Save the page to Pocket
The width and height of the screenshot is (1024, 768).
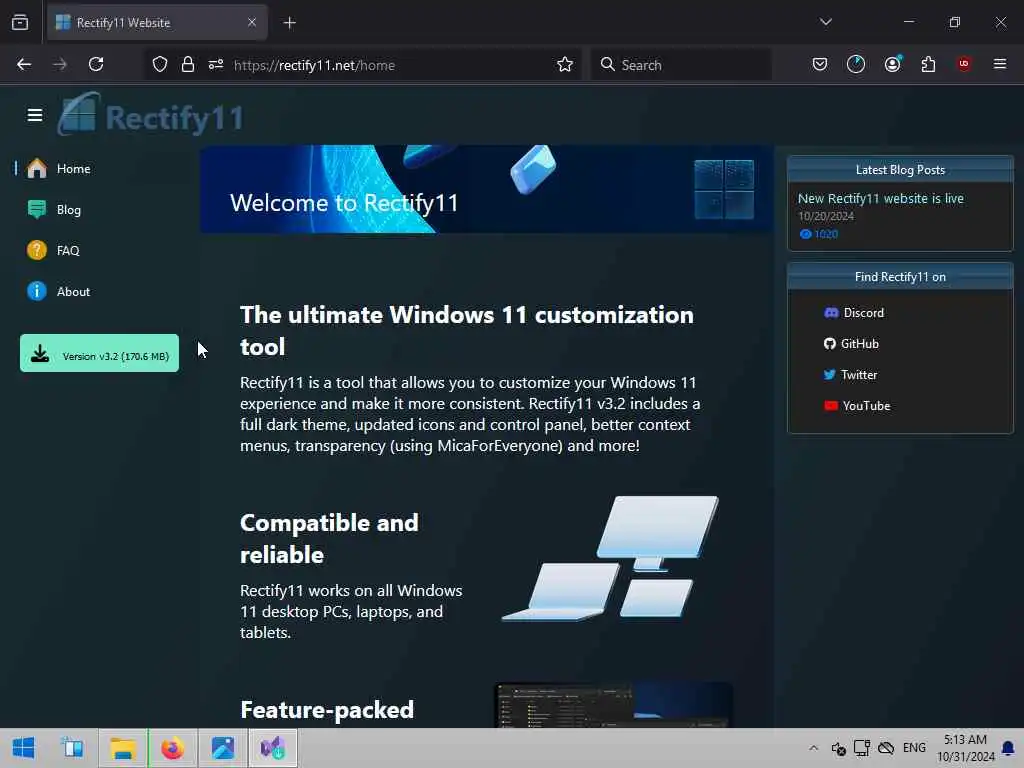coord(820,64)
